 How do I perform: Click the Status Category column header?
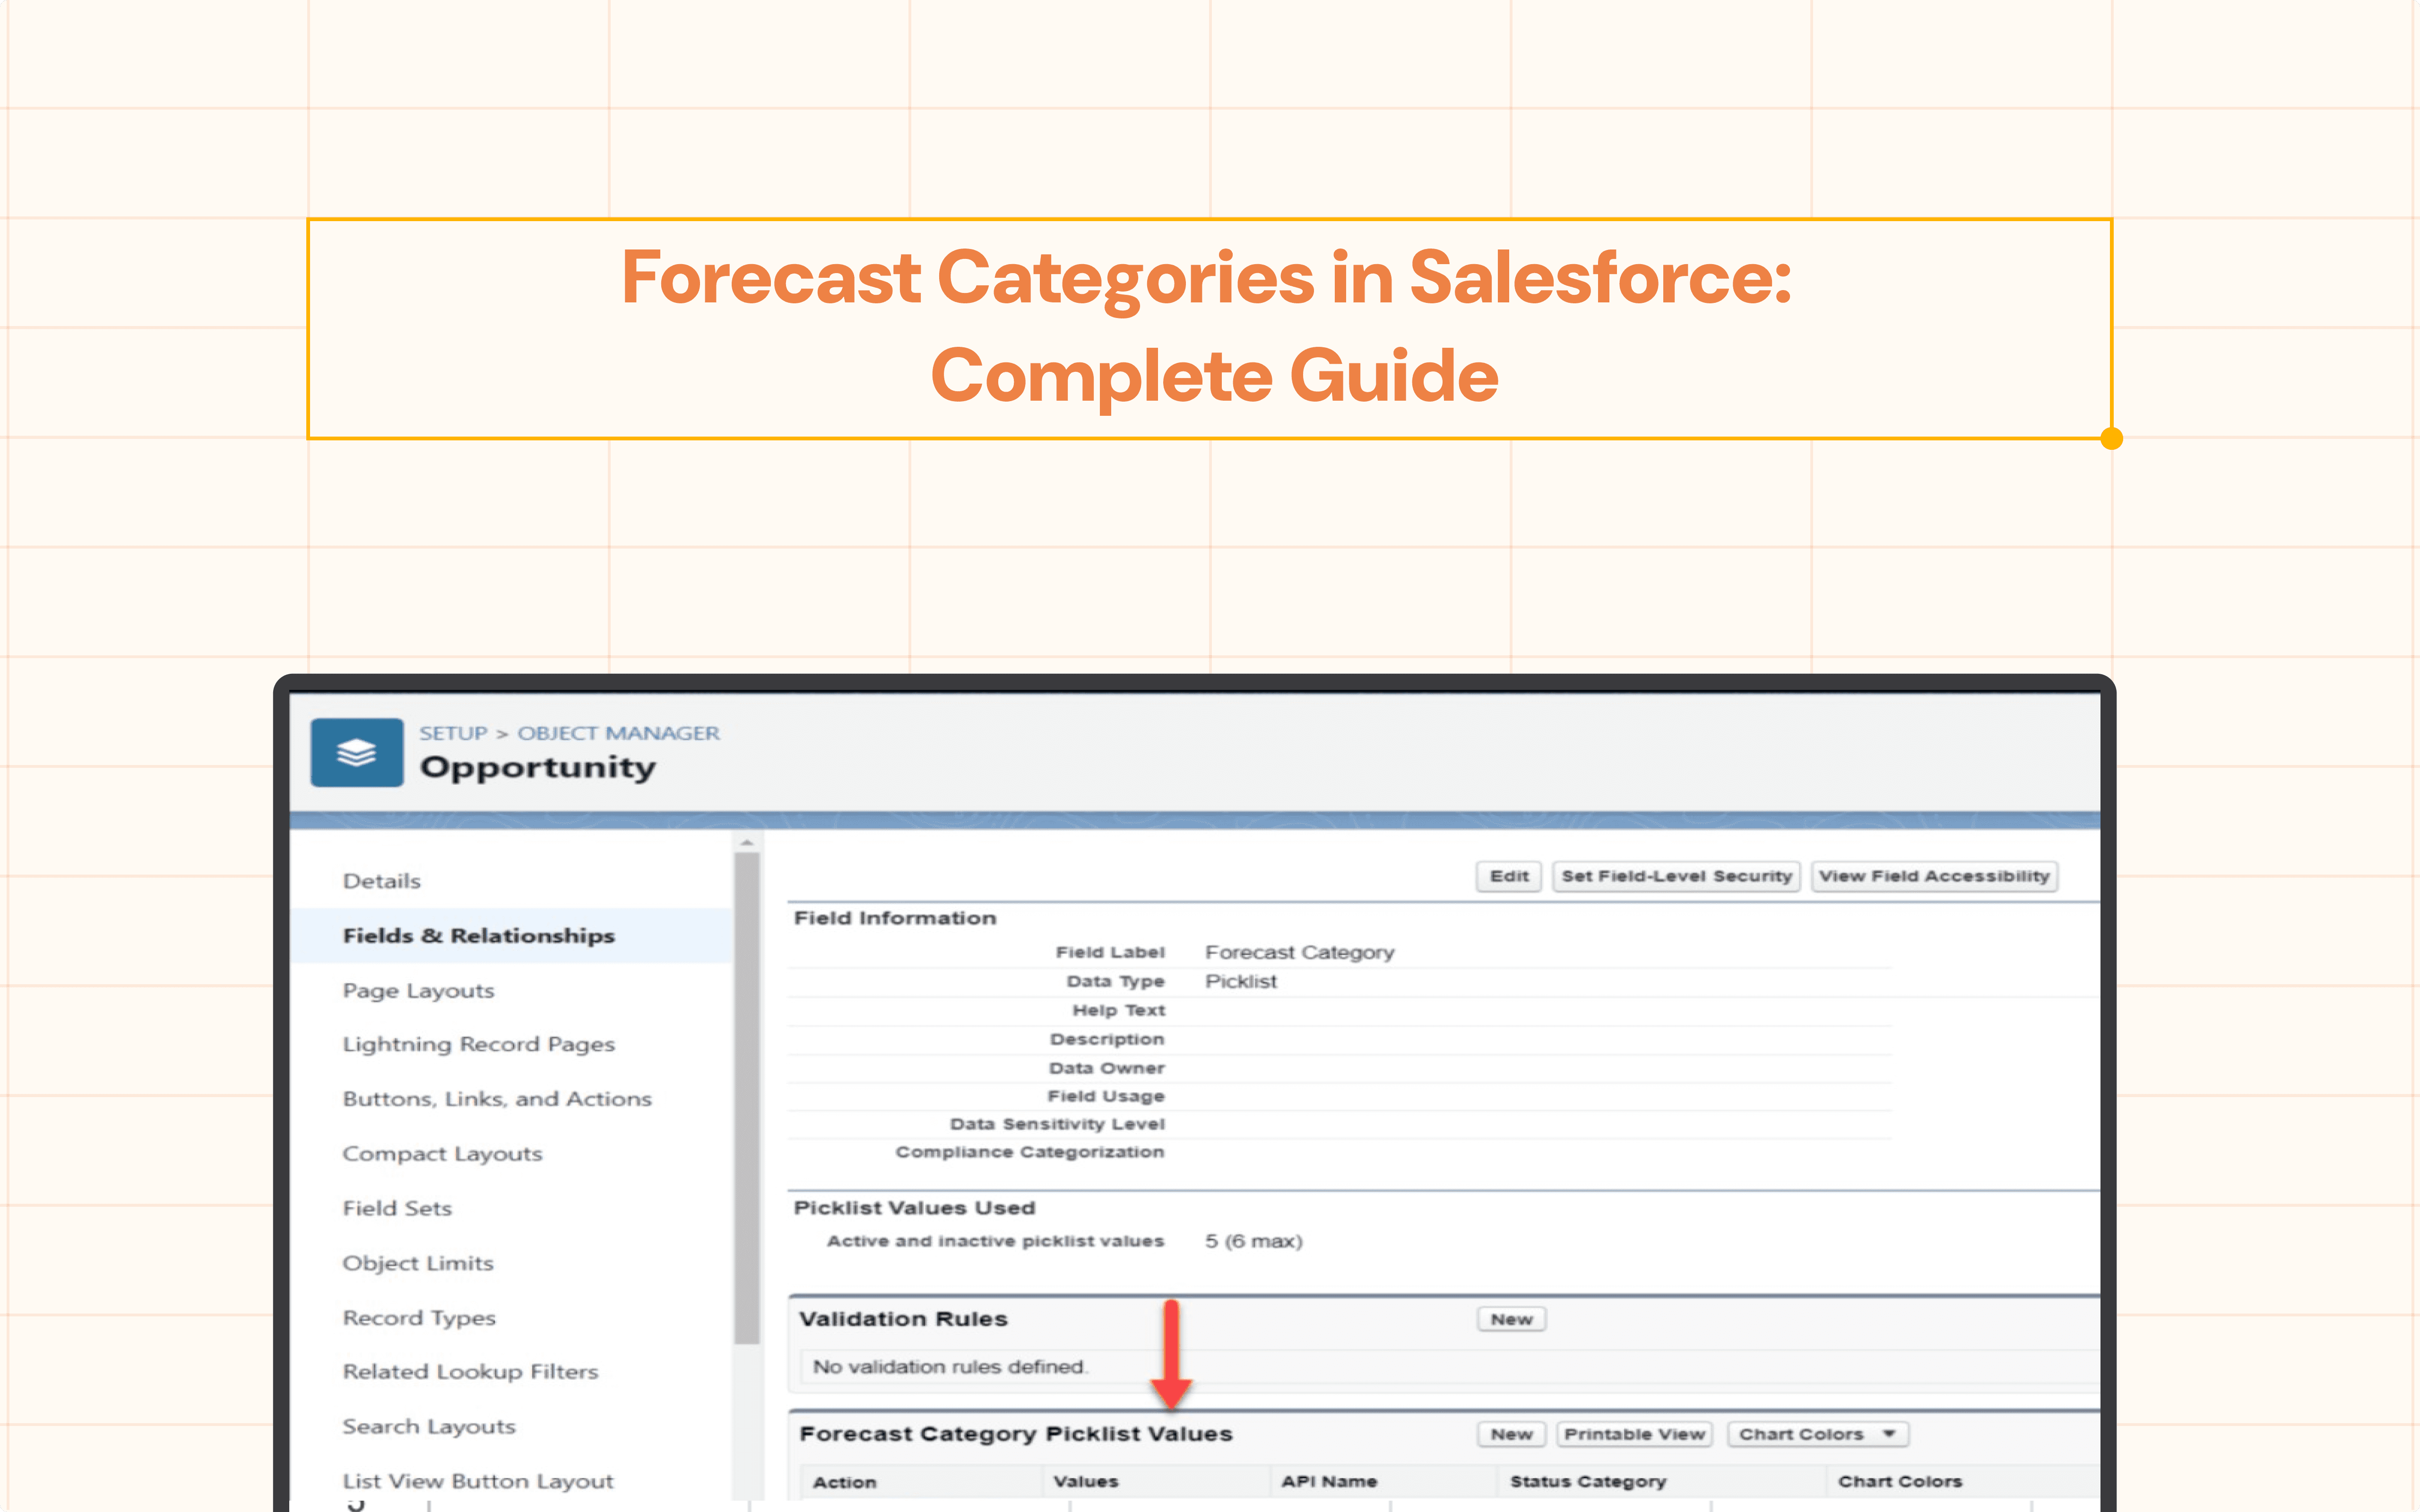point(1588,1482)
